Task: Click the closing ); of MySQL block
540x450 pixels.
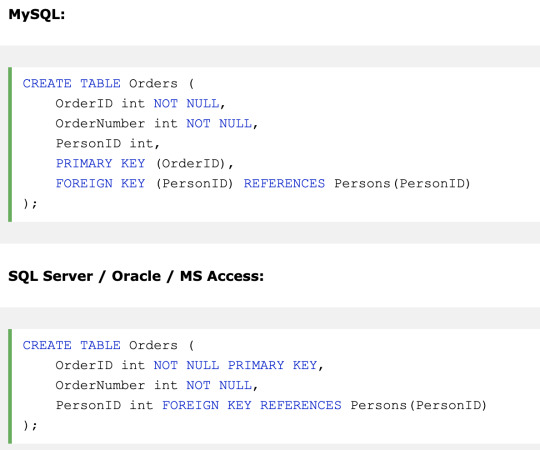Action: click(30, 203)
